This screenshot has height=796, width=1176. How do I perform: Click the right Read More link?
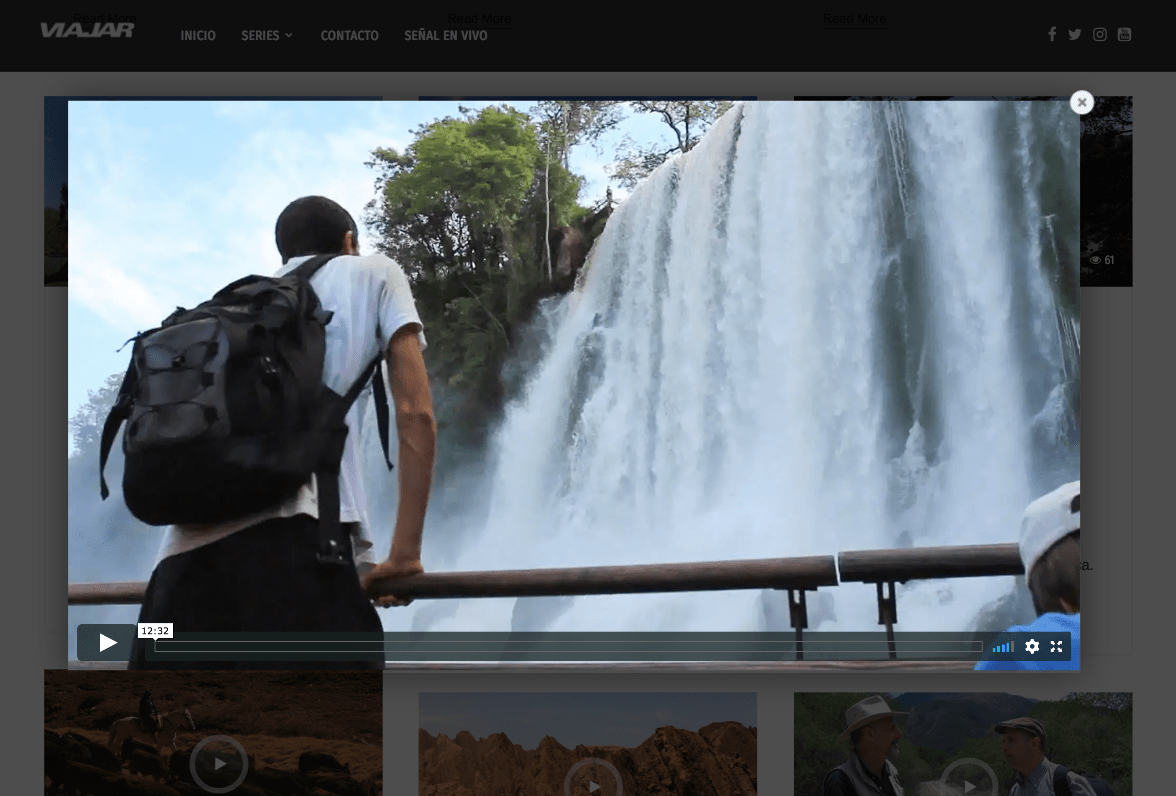pyautogui.click(x=854, y=19)
